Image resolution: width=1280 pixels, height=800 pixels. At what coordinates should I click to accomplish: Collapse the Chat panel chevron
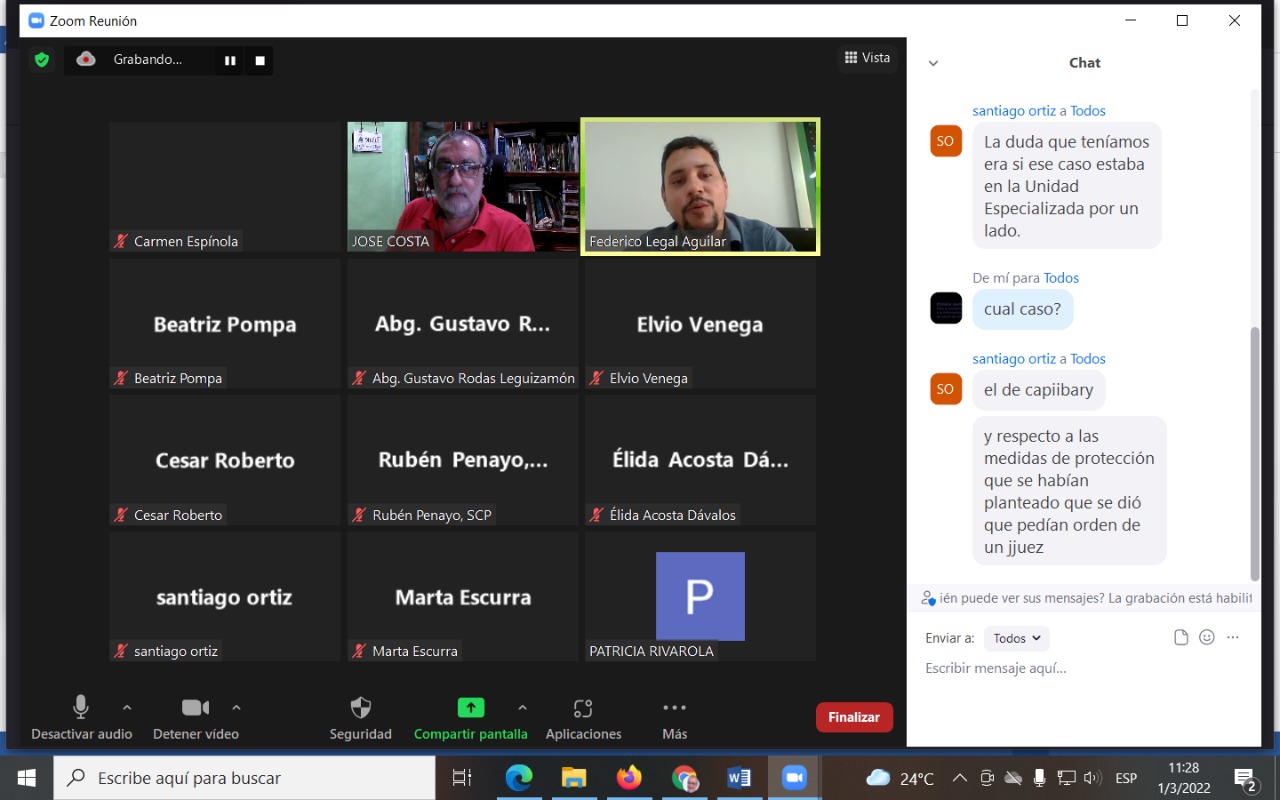click(933, 63)
